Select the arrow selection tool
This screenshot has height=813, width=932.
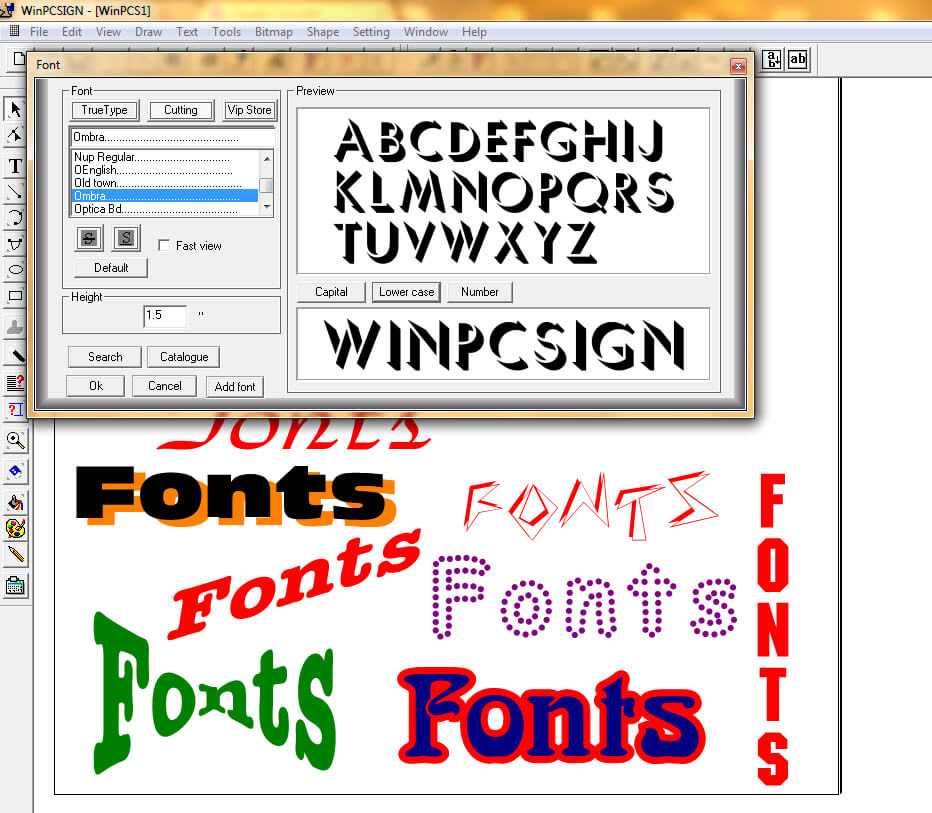15,109
